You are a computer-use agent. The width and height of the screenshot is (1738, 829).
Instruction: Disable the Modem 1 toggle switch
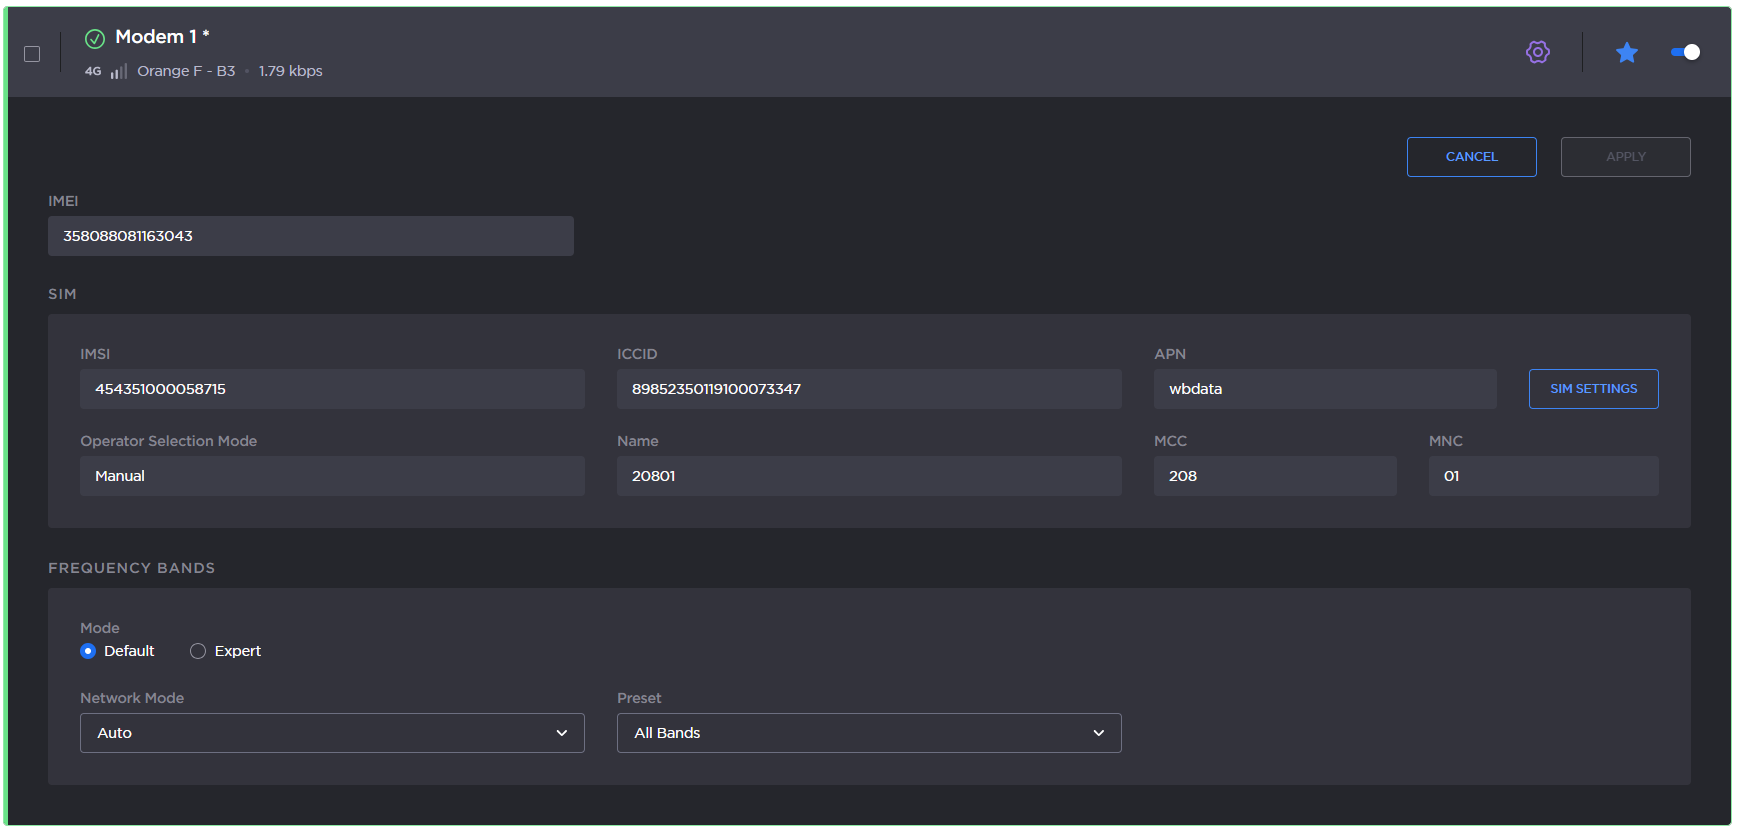pyautogui.click(x=1685, y=52)
